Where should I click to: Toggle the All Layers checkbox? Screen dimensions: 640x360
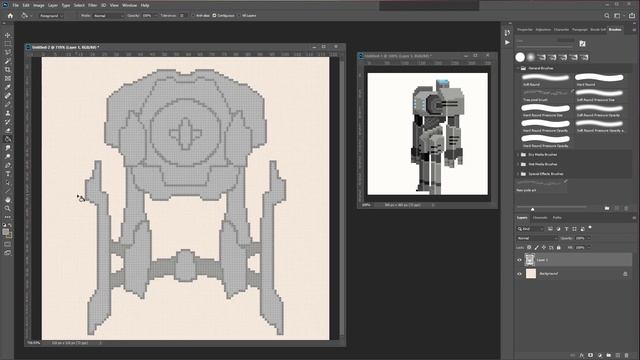[239, 16]
